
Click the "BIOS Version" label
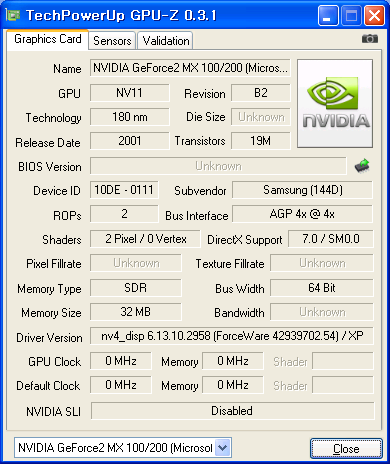click(x=50, y=167)
